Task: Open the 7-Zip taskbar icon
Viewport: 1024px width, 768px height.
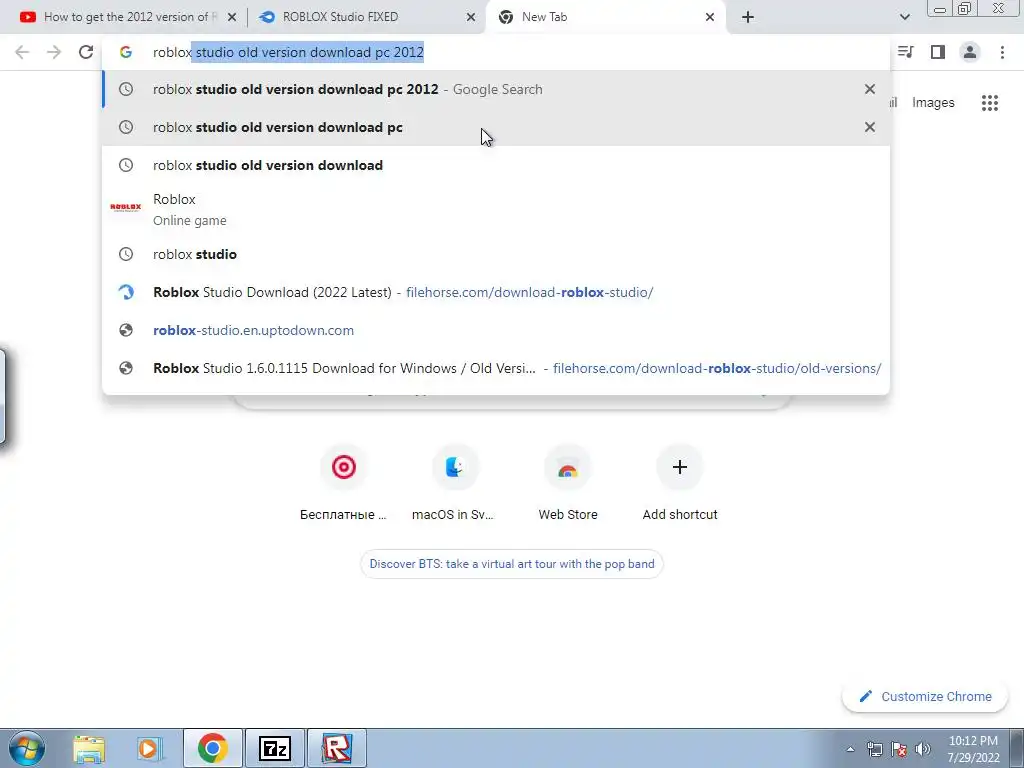Action: coord(275,748)
